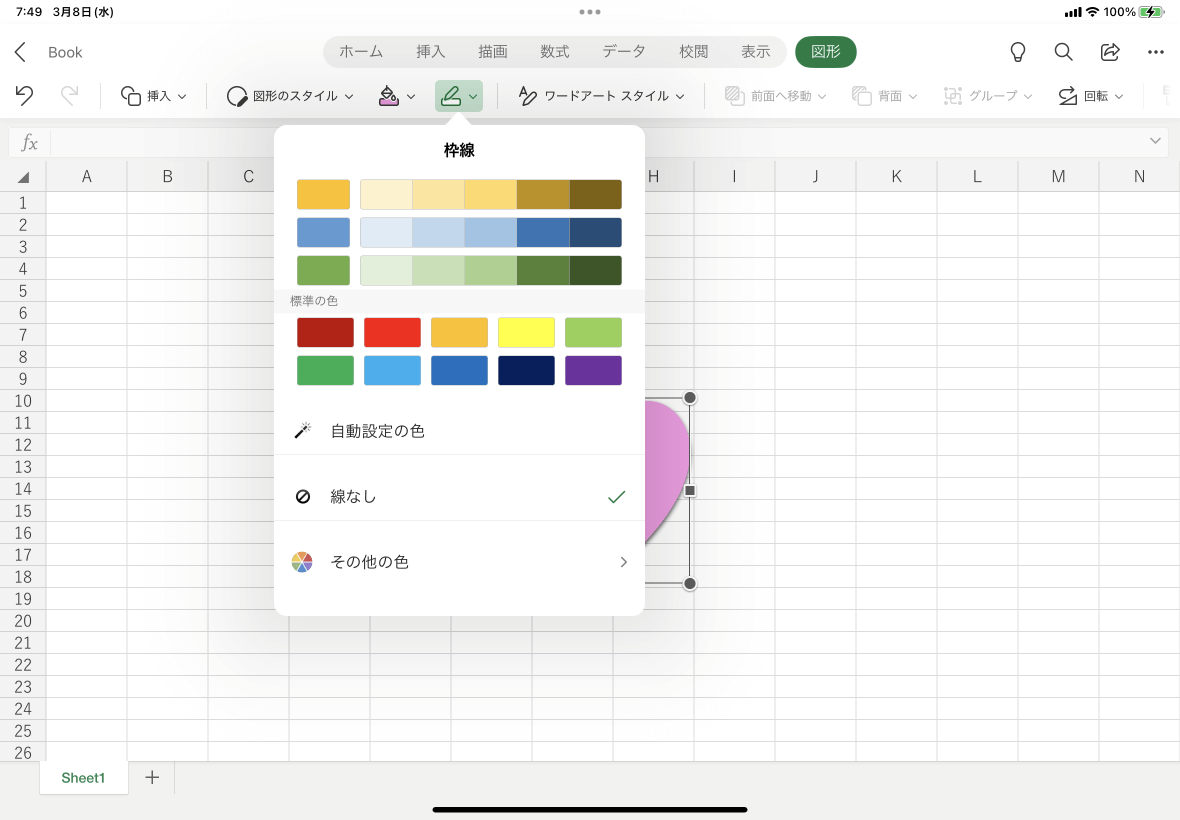Tap the green checkmark beside 線なし
This screenshot has width=1180, height=820.
click(616, 497)
